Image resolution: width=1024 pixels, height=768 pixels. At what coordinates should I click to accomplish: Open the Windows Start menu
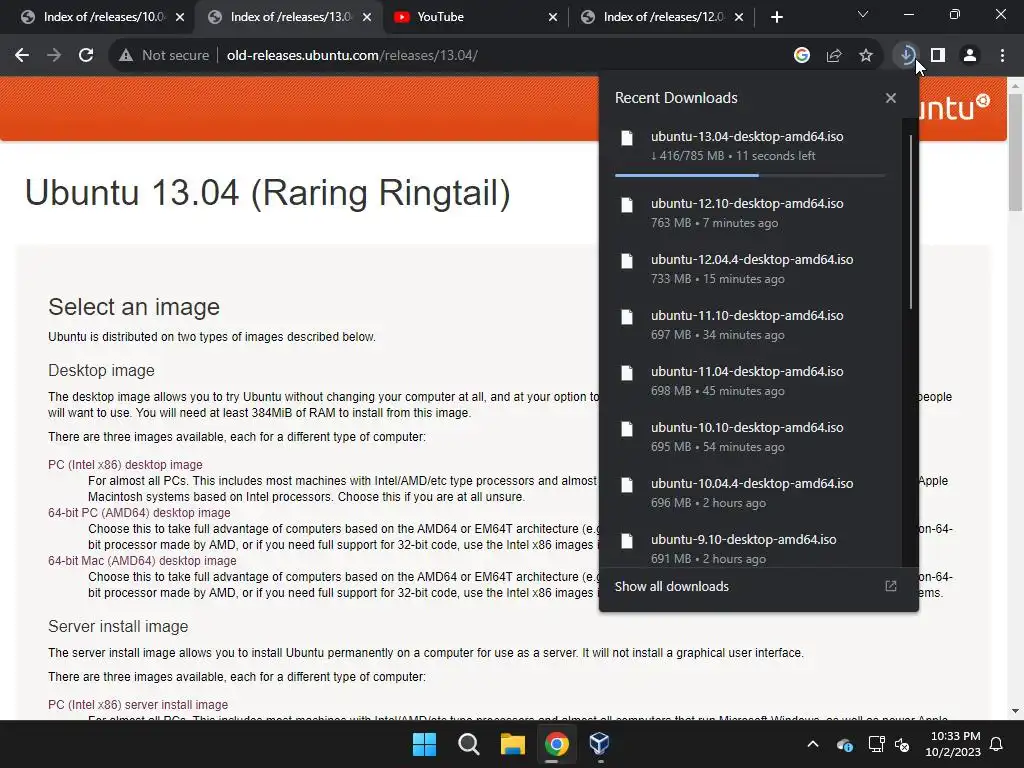click(424, 744)
